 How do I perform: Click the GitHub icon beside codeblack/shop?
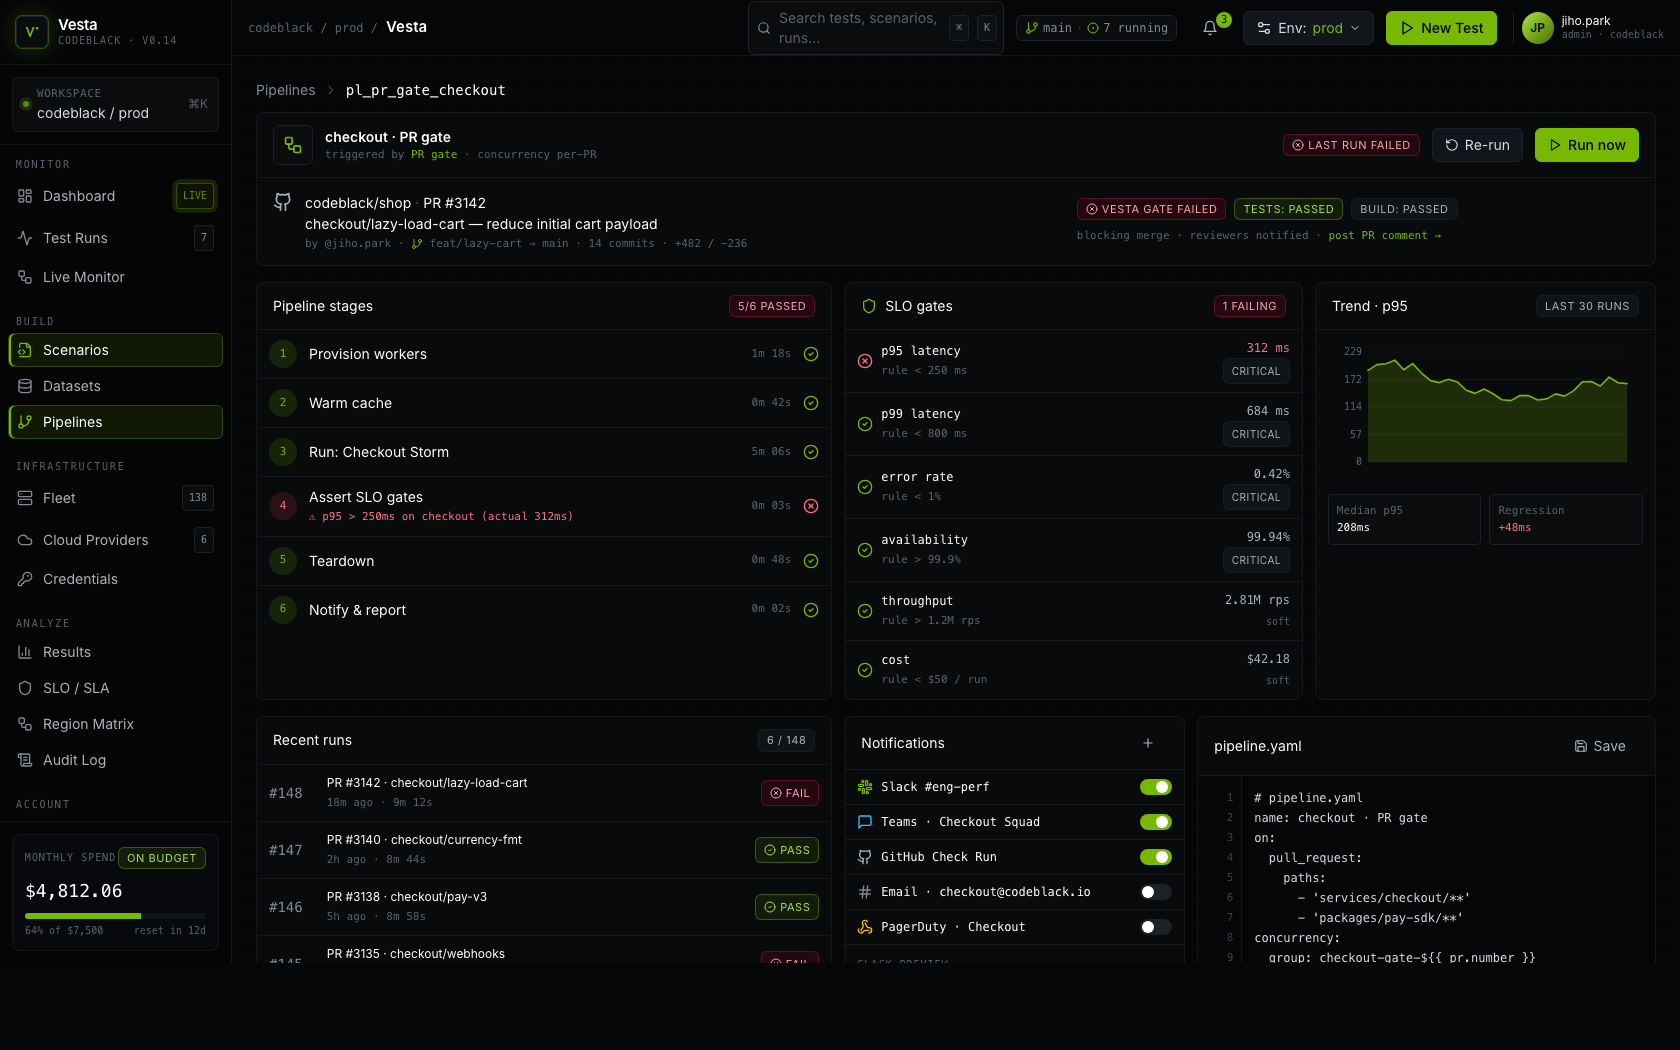point(283,203)
